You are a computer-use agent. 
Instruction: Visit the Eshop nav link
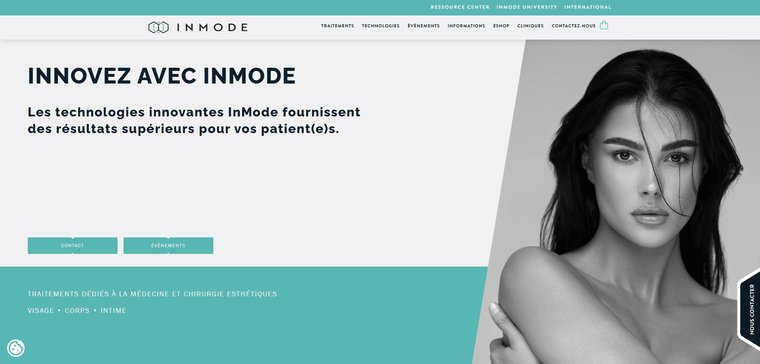coord(501,26)
